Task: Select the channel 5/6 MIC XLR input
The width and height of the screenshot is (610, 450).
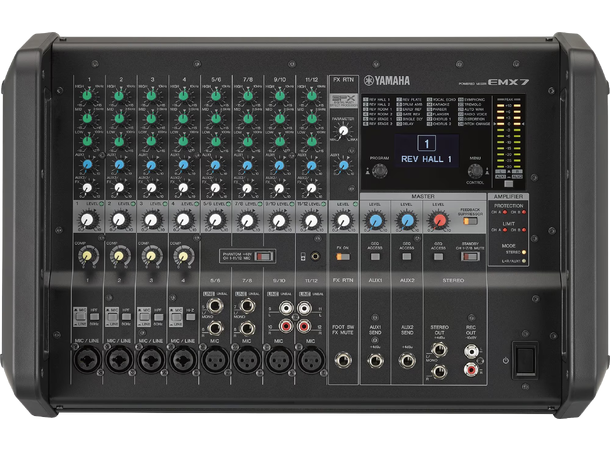Action: click(215, 360)
